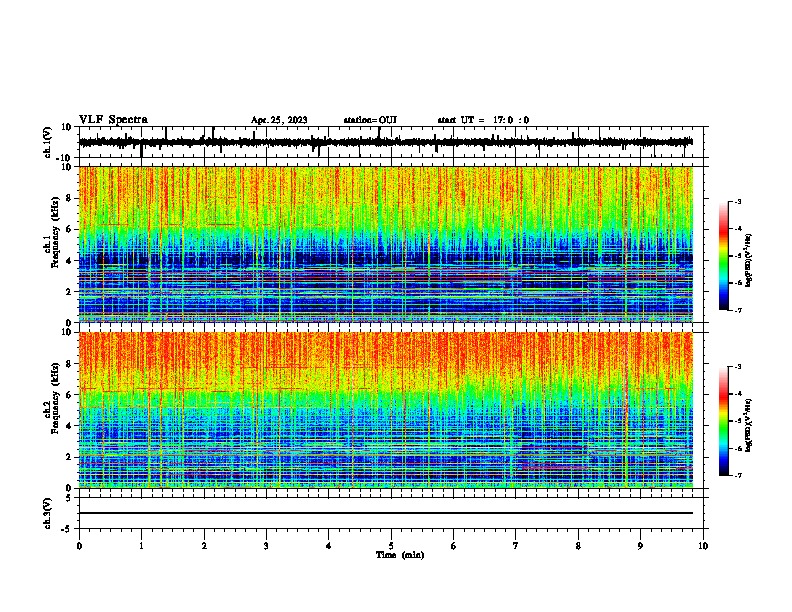This screenshot has width=792, height=612.
Task: Click time axis tick label "3"
Action: click(x=266, y=546)
